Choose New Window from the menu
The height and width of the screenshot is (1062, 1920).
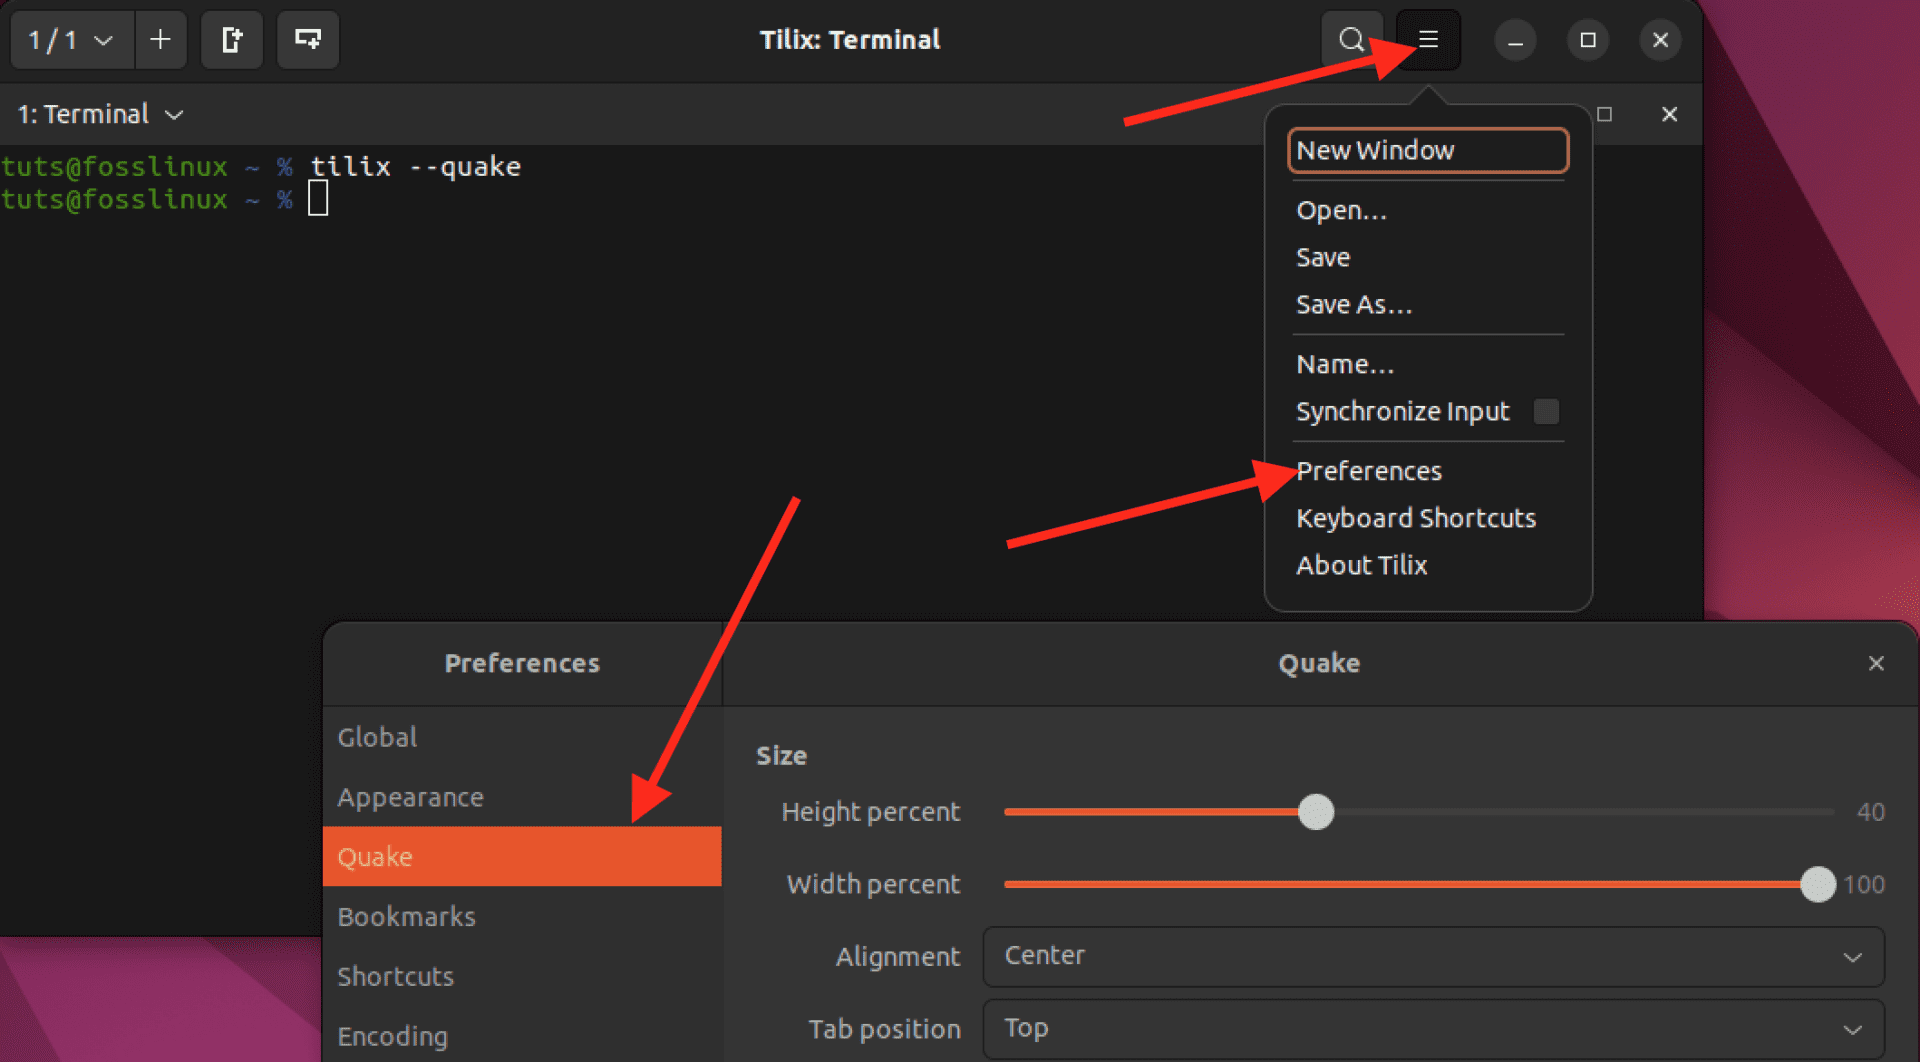point(1376,150)
